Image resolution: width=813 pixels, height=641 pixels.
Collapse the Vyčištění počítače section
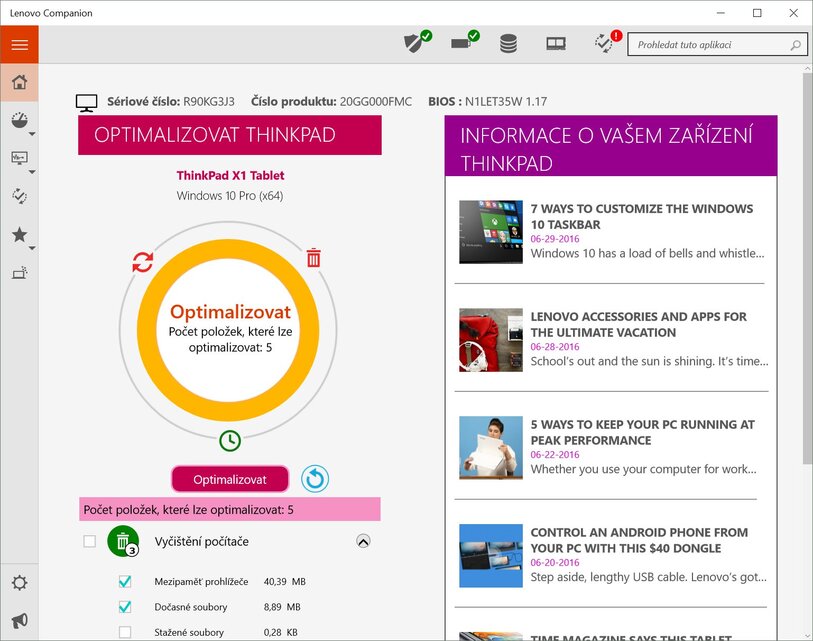click(x=363, y=540)
